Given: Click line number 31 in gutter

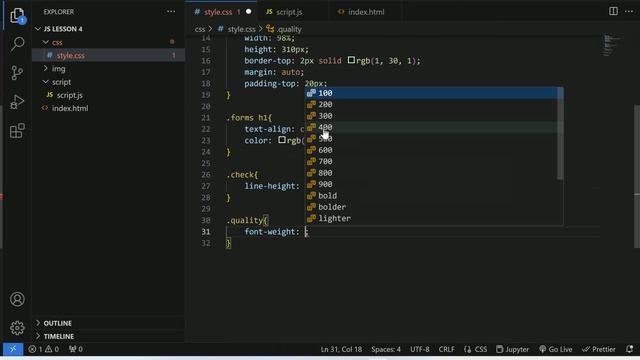Looking at the screenshot, I should coord(206,231).
